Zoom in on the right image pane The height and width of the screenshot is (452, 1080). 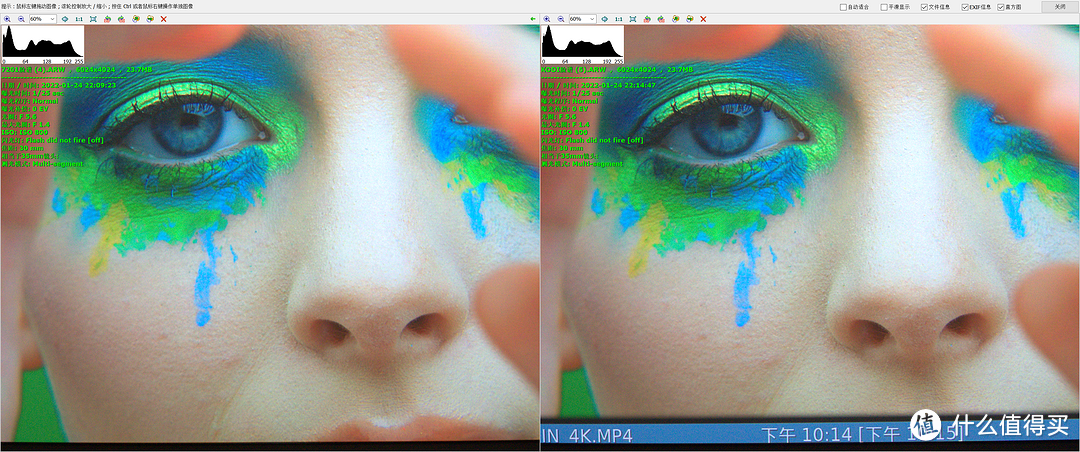547,19
